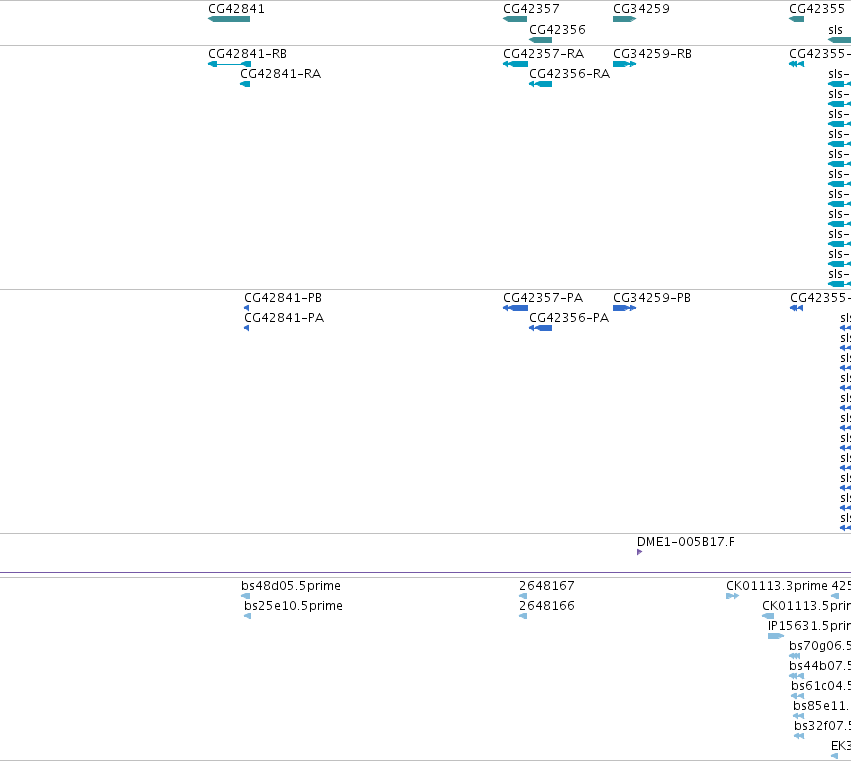Viewport: 851px width, 761px height.
Task: Select the CG42841-RB transcript feature
Action: coord(230,64)
